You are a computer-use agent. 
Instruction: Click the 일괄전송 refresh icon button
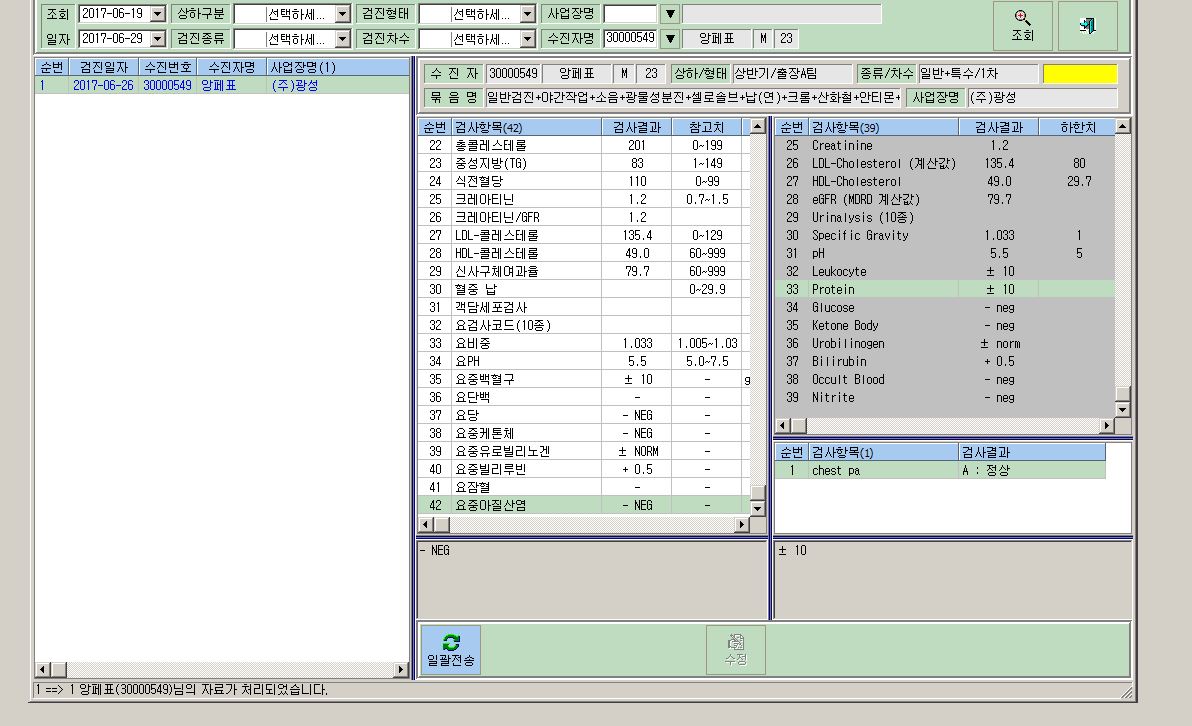451,650
